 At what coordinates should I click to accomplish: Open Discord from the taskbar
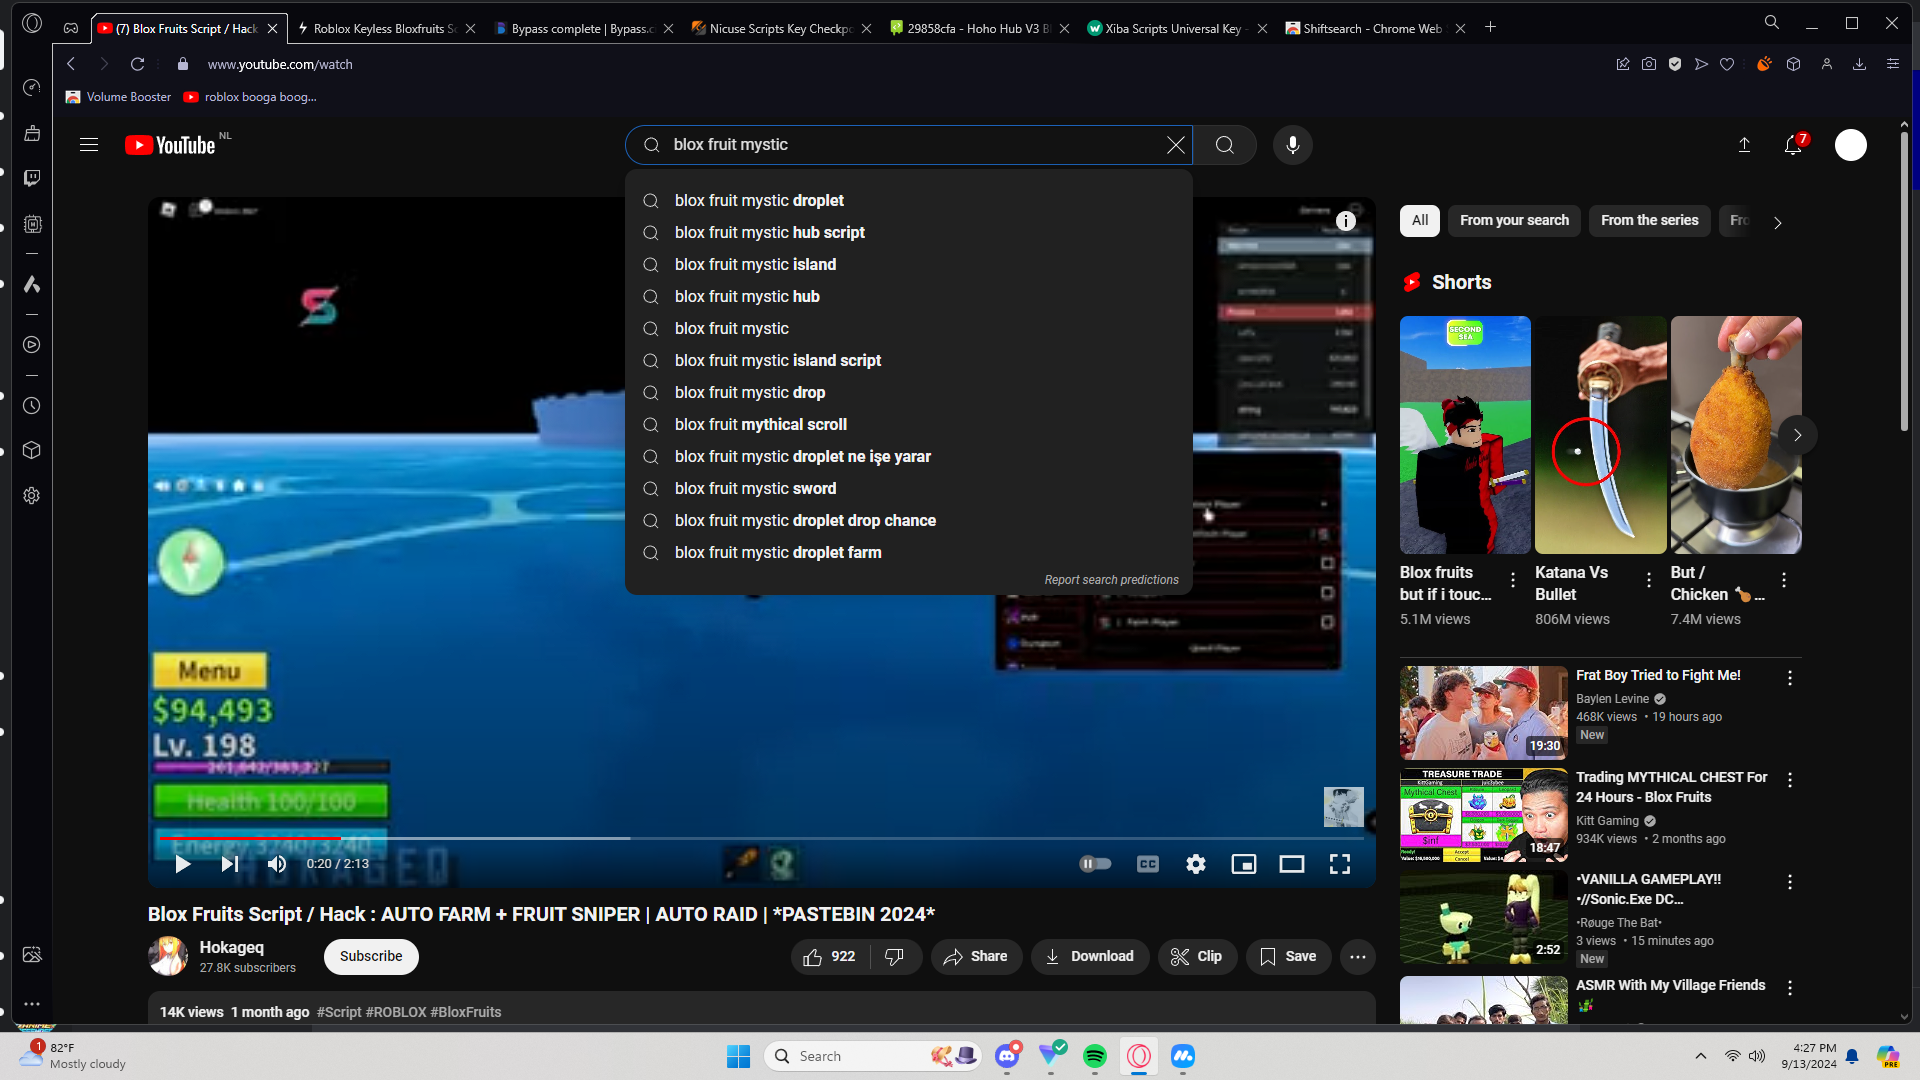[1007, 1056]
